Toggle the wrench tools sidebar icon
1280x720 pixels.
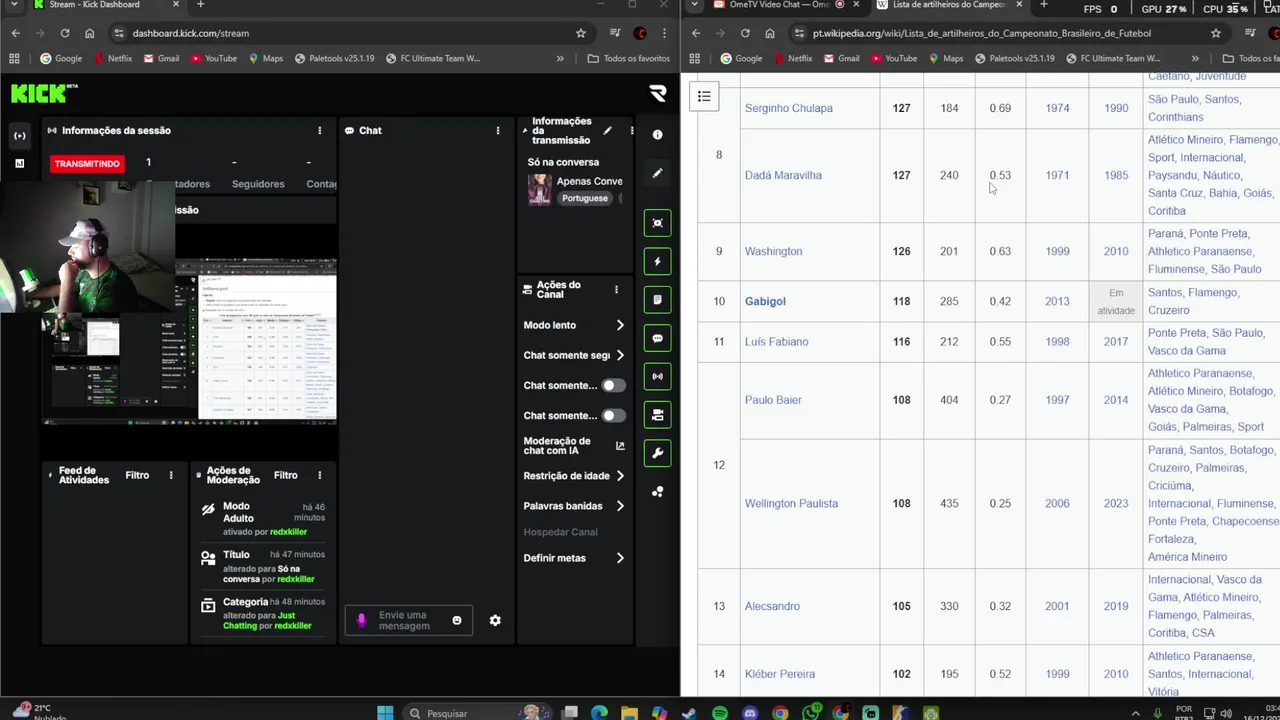click(657, 453)
